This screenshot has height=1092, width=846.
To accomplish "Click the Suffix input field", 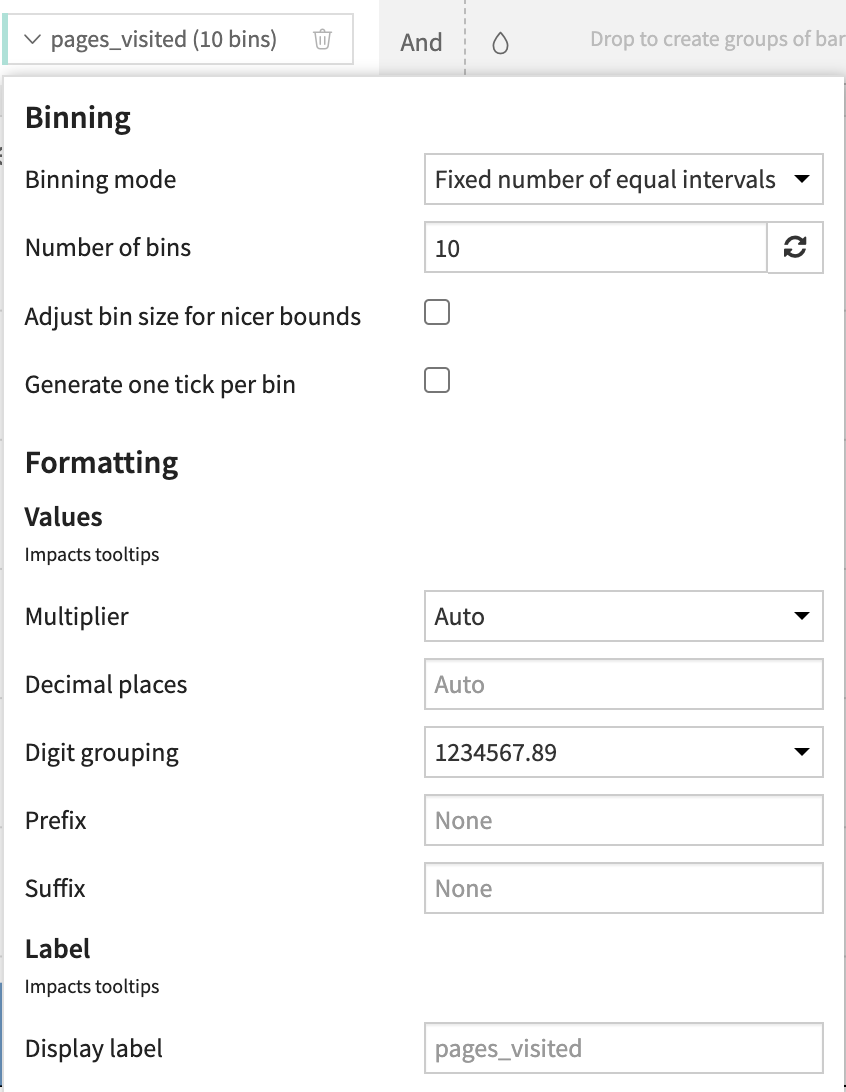I will click(624, 888).
